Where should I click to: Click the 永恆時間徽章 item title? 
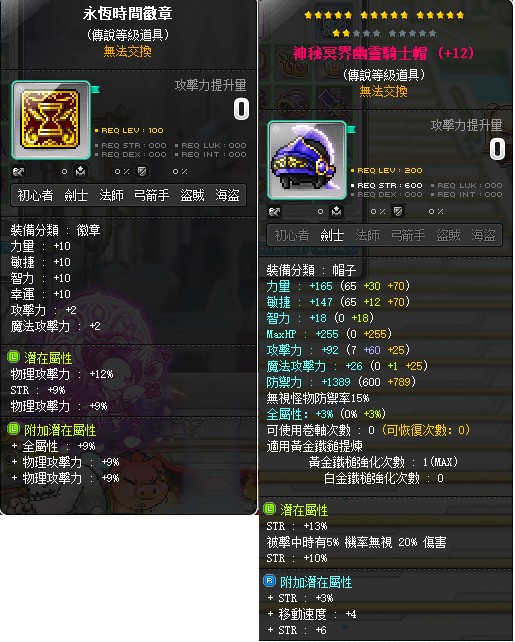point(127,14)
